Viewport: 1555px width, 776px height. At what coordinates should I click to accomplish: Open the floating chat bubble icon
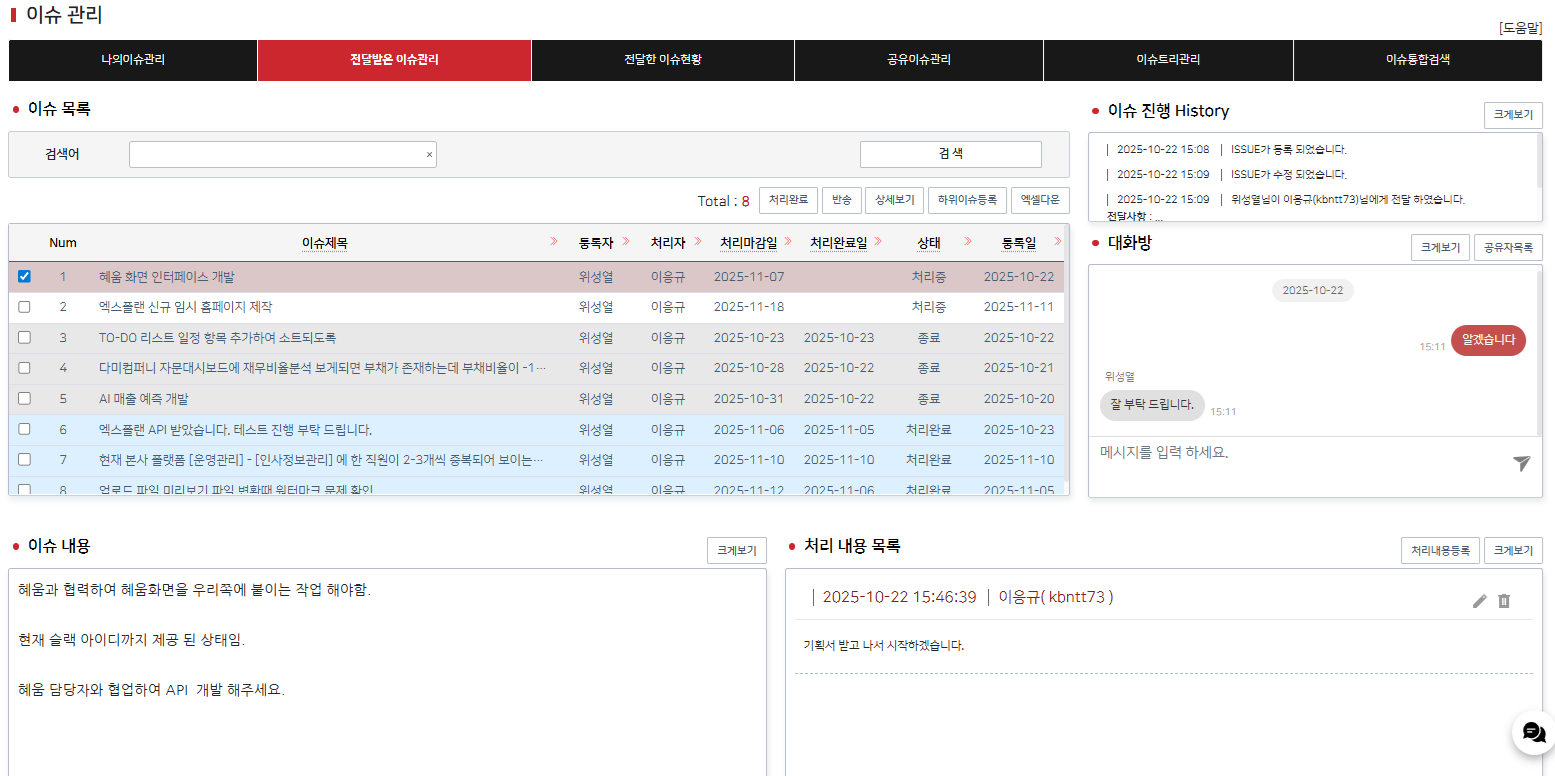pyautogui.click(x=1532, y=733)
